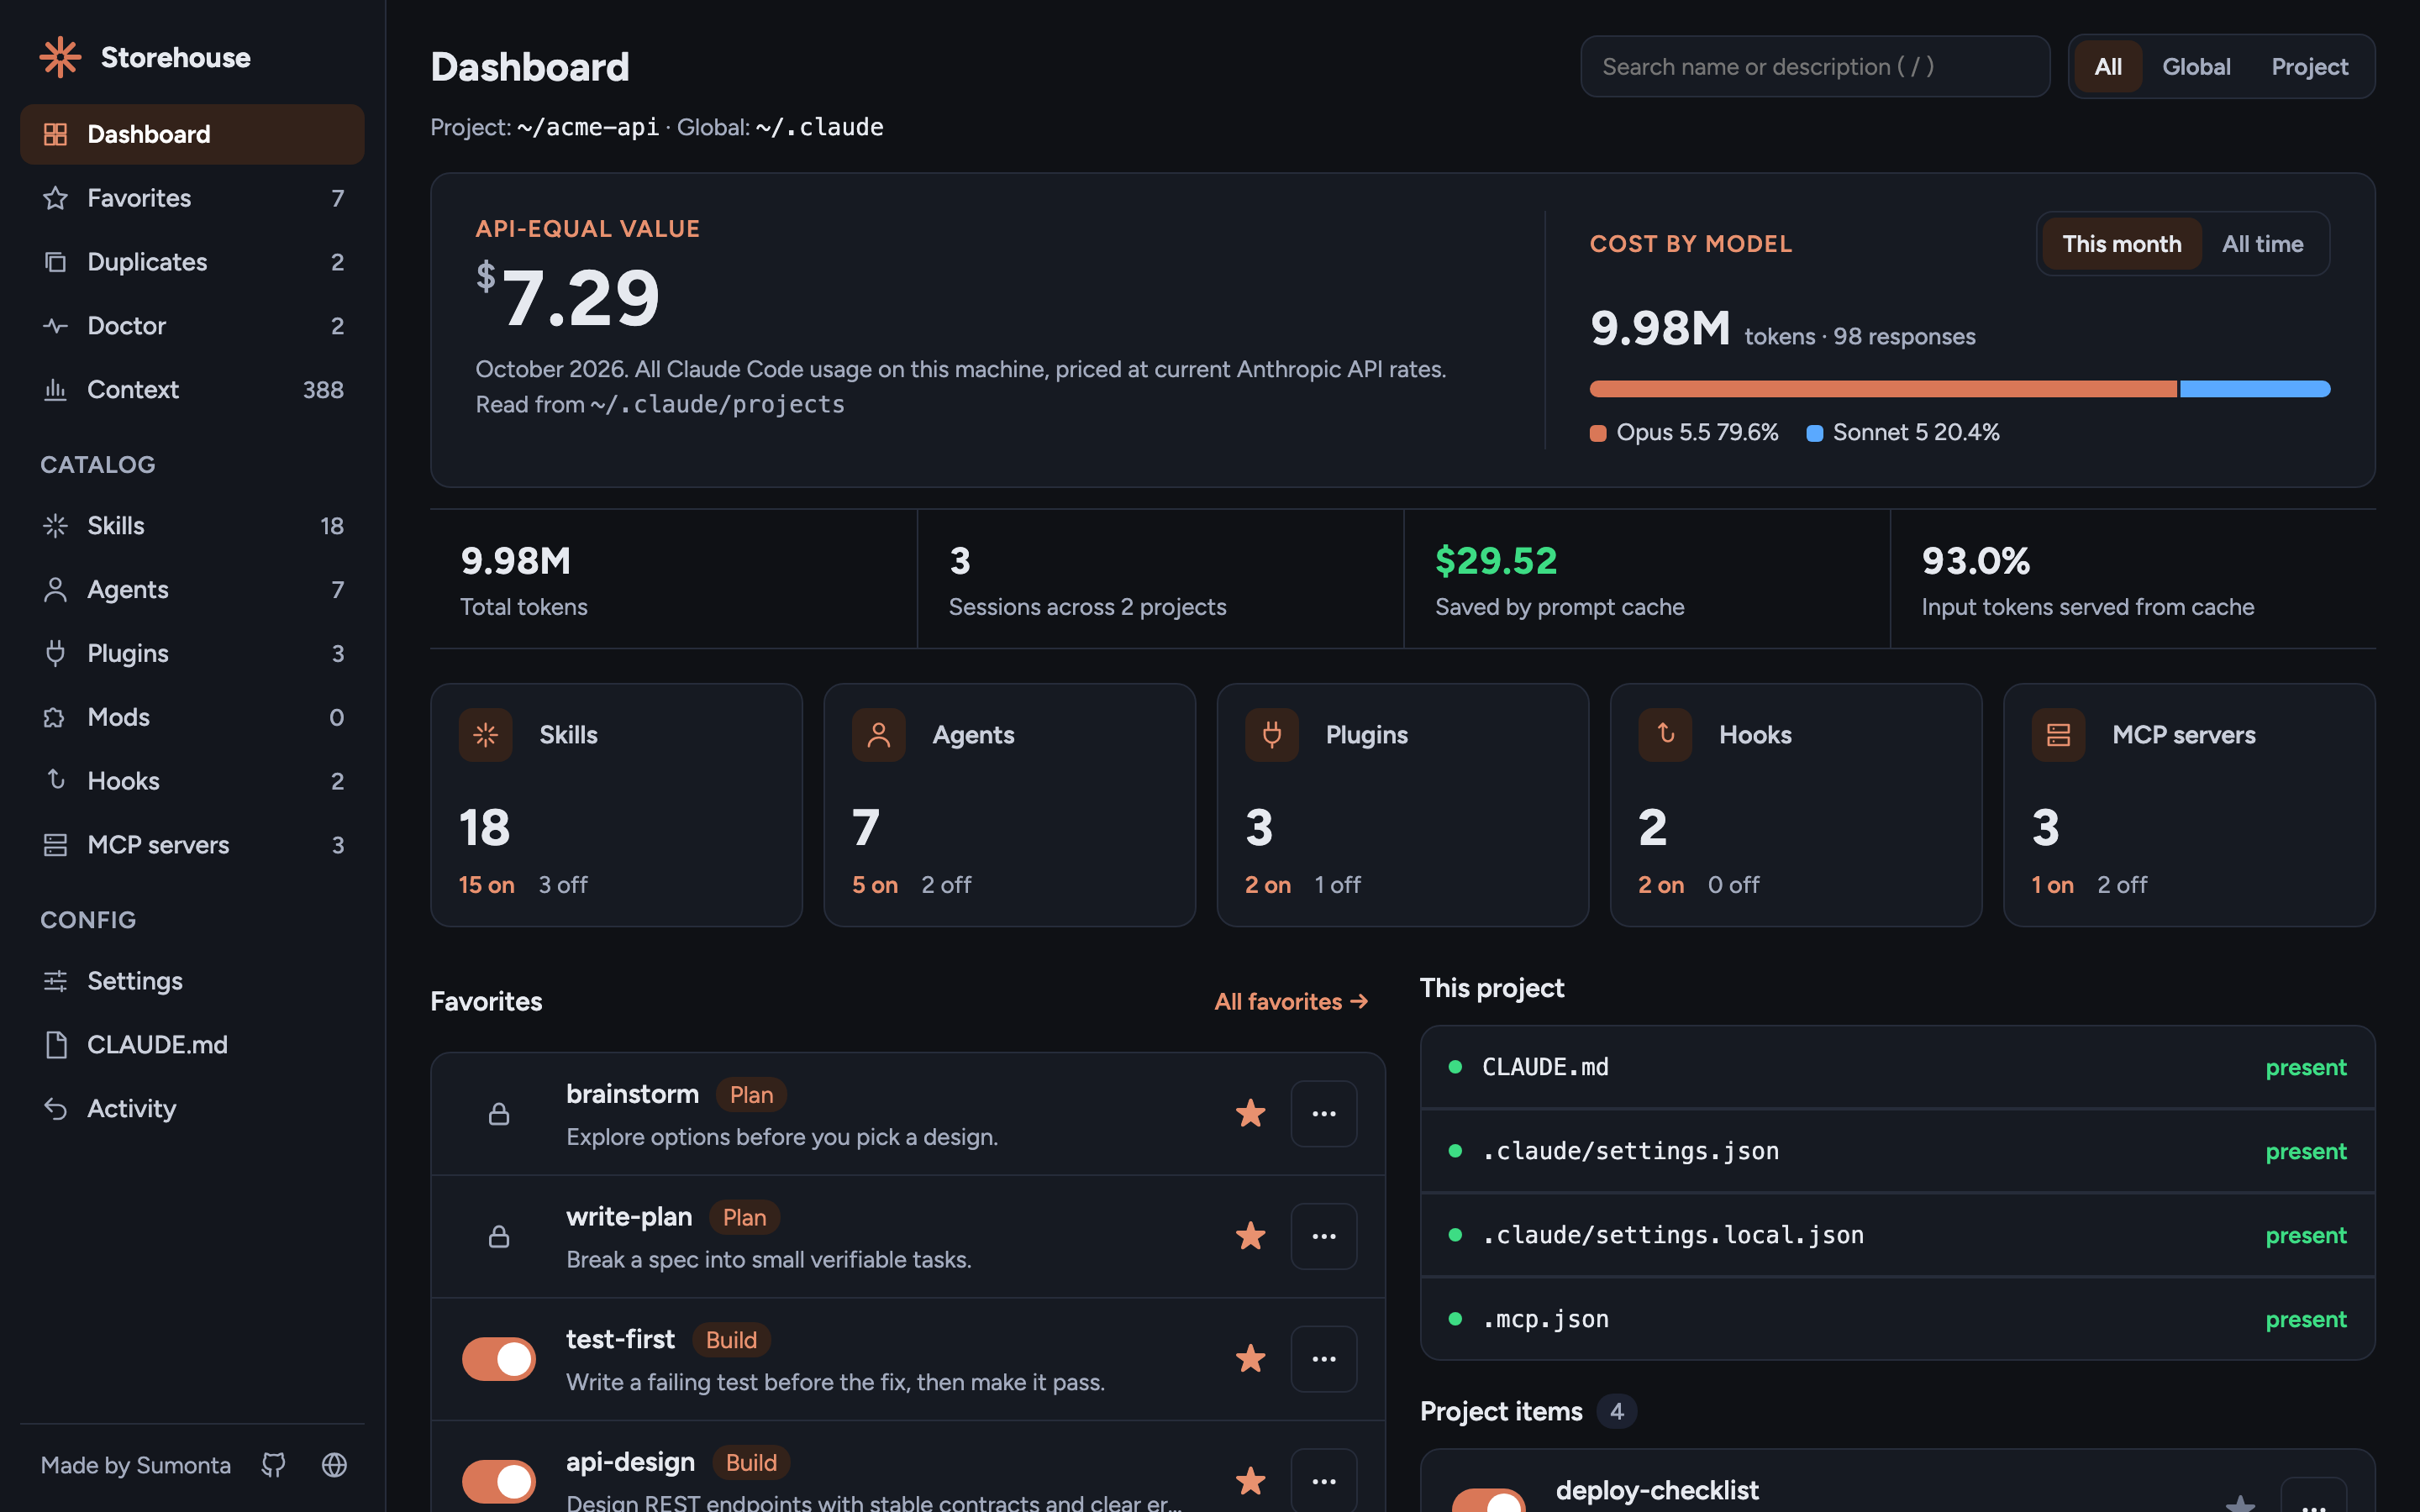Click the Storehouse asterisk logo icon
The width and height of the screenshot is (2420, 1512).
coord(60,57)
